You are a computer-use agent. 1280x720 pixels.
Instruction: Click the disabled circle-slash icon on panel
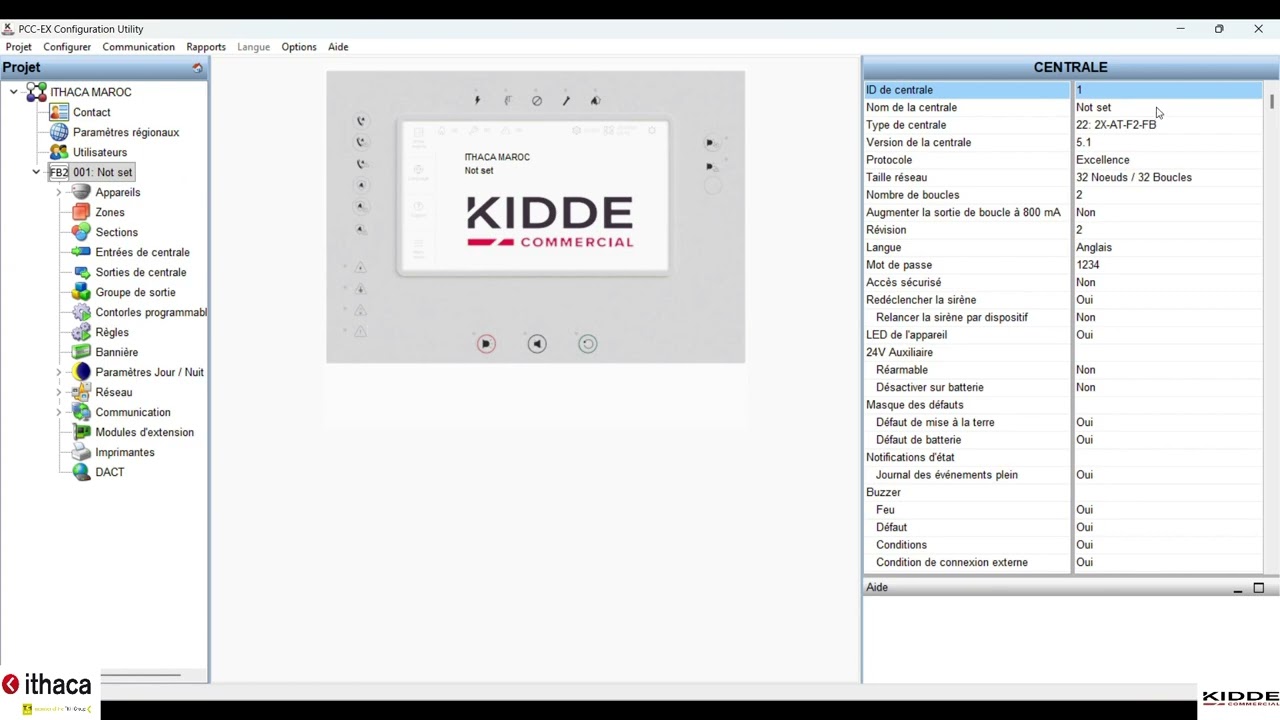537,100
